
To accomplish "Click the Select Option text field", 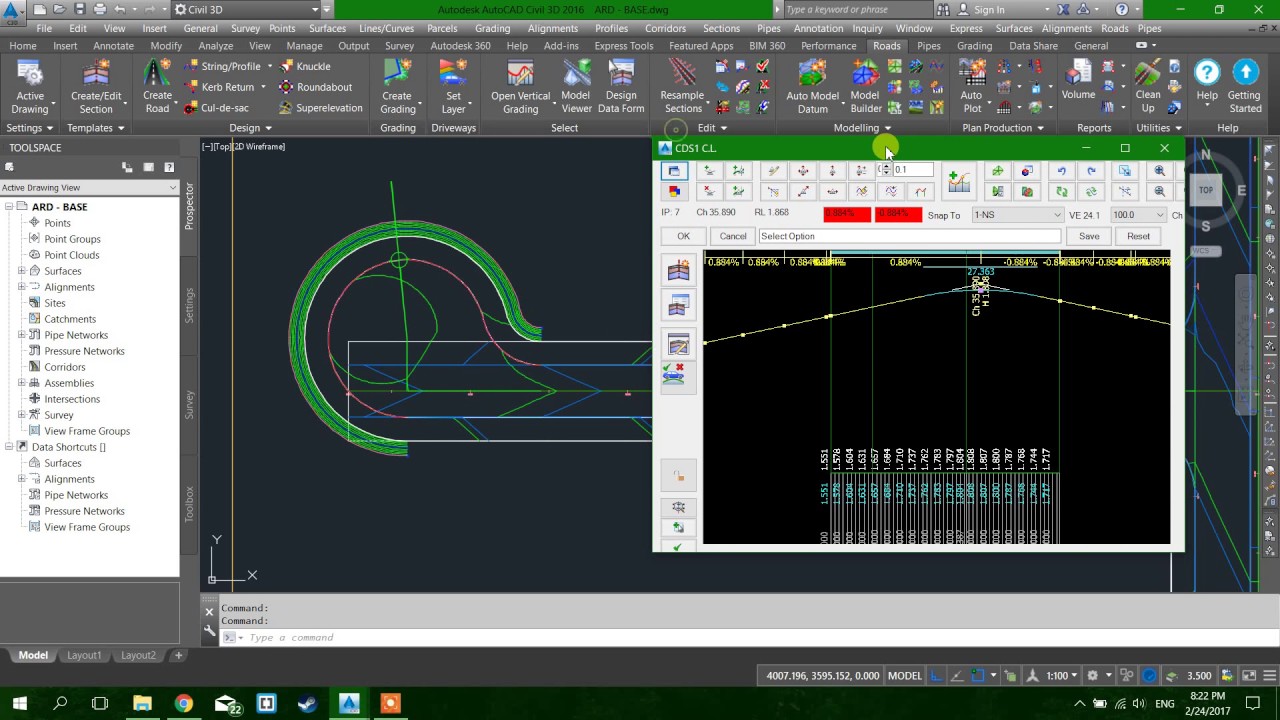I will pos(908,236).
